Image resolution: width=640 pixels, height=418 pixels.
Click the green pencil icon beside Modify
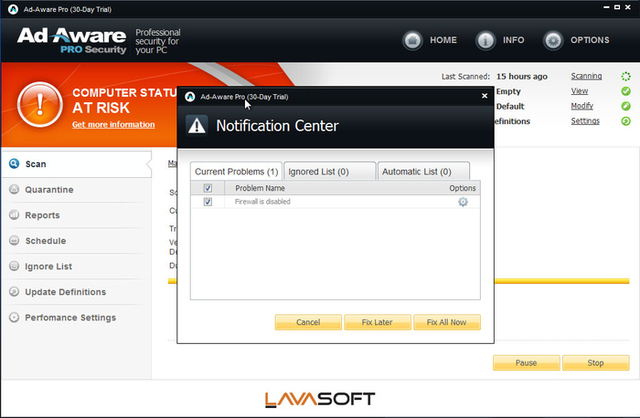pyautogui.click(x=626, y=106)
